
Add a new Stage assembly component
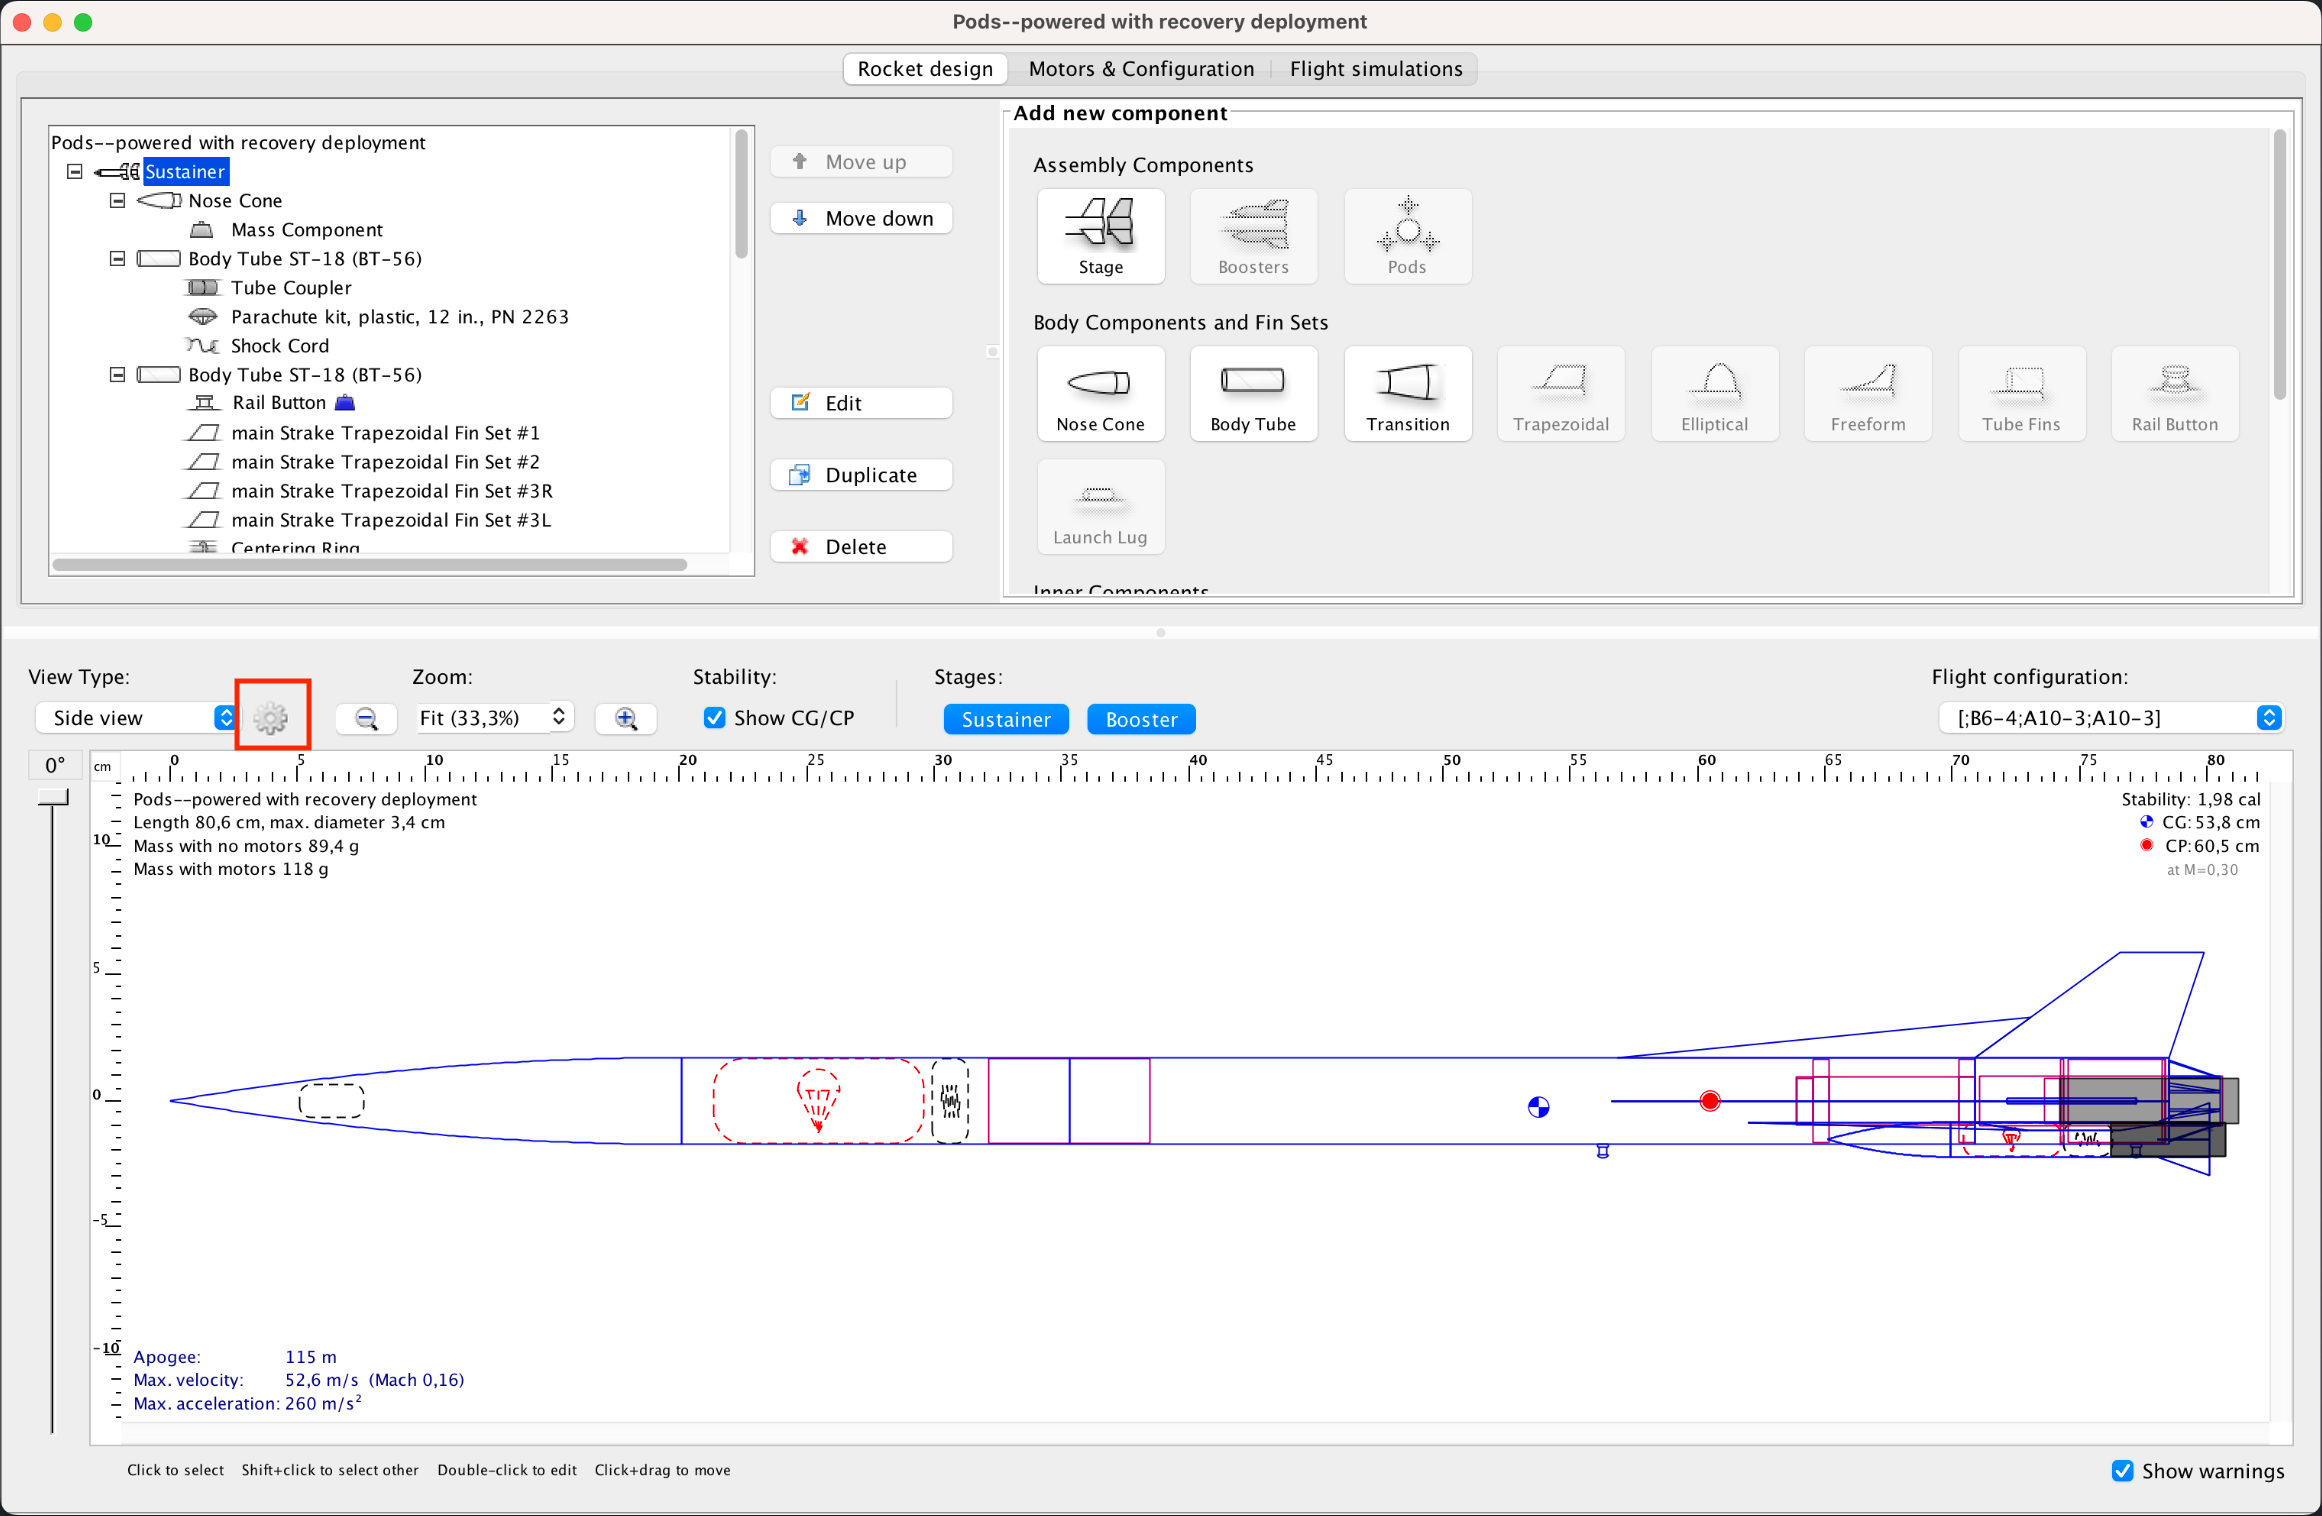pos(1100,236)
